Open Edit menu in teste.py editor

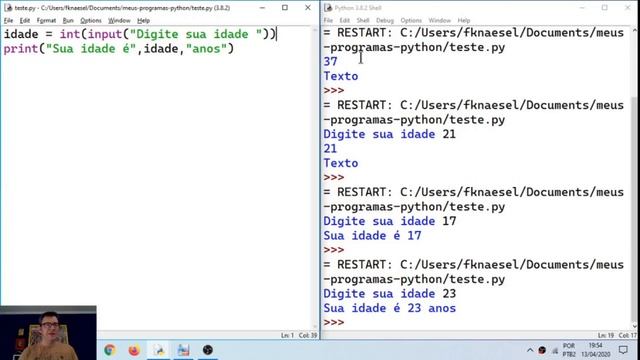pos(25,20)
